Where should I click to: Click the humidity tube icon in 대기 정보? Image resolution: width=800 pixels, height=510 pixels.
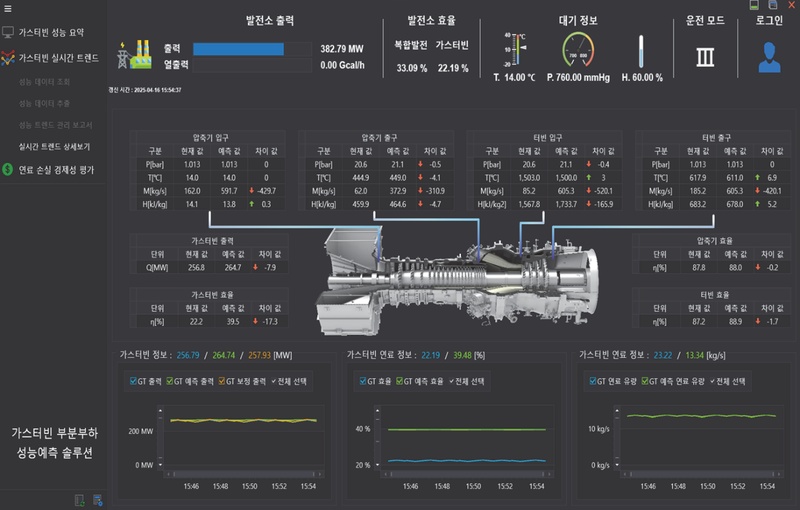coord(641,51)
